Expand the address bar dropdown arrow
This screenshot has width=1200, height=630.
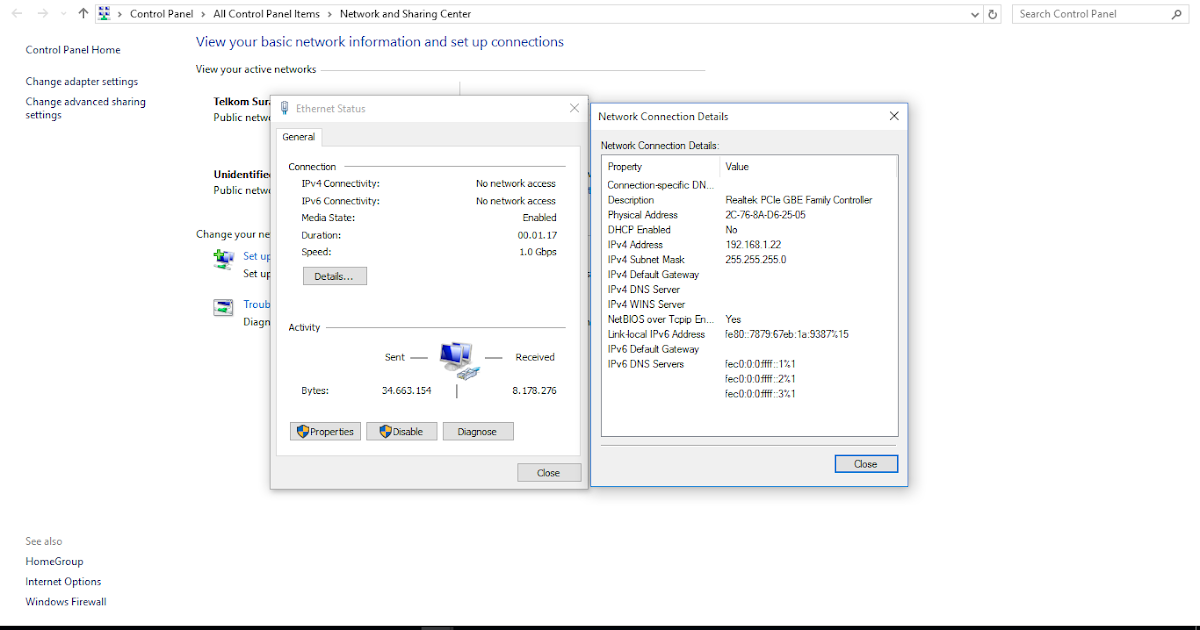tap(974, 13)
